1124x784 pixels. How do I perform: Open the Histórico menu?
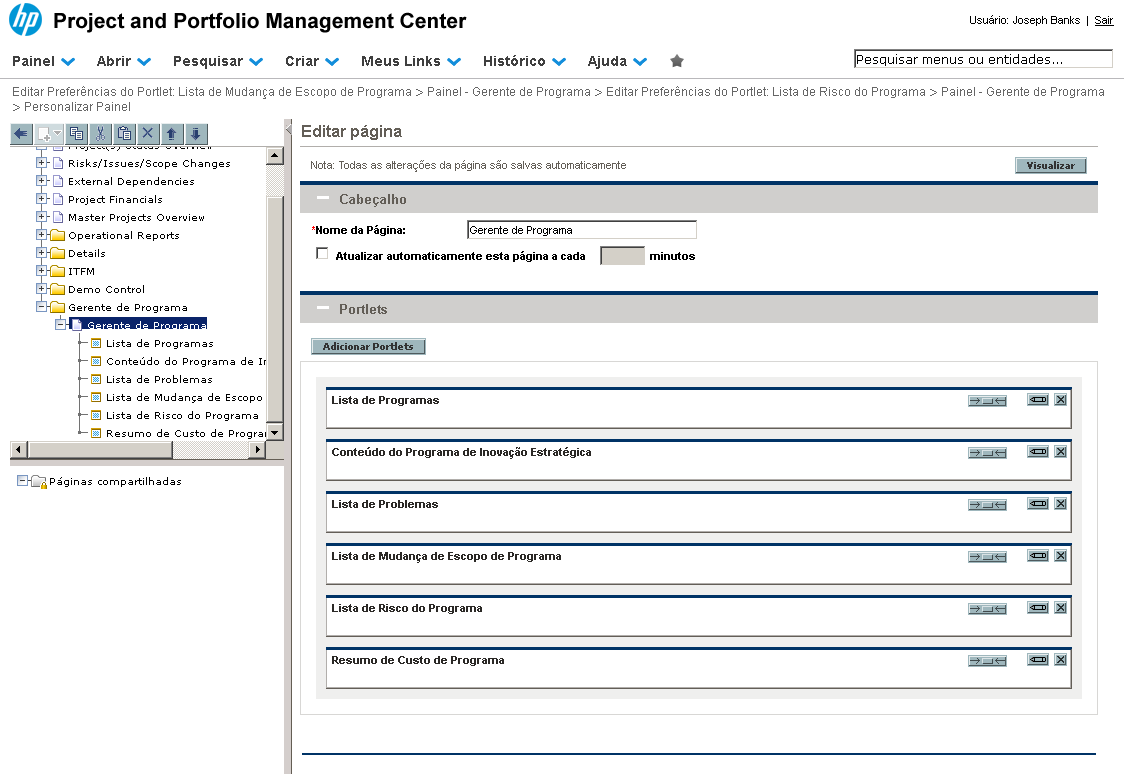524,61
